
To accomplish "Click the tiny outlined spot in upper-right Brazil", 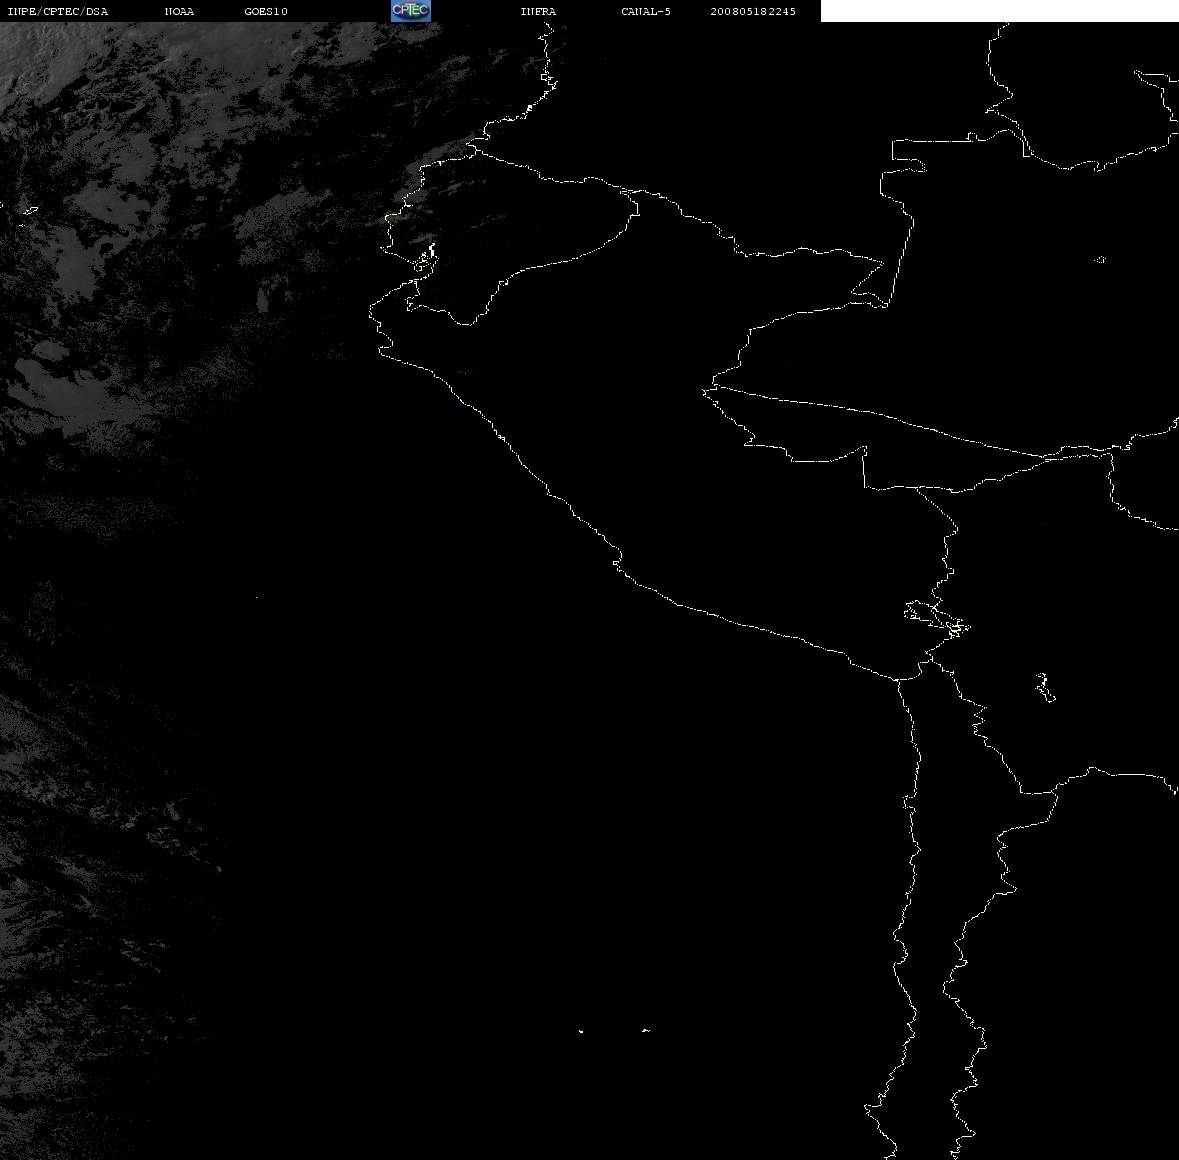I will pyautogui.click(x=1100, y=259).
